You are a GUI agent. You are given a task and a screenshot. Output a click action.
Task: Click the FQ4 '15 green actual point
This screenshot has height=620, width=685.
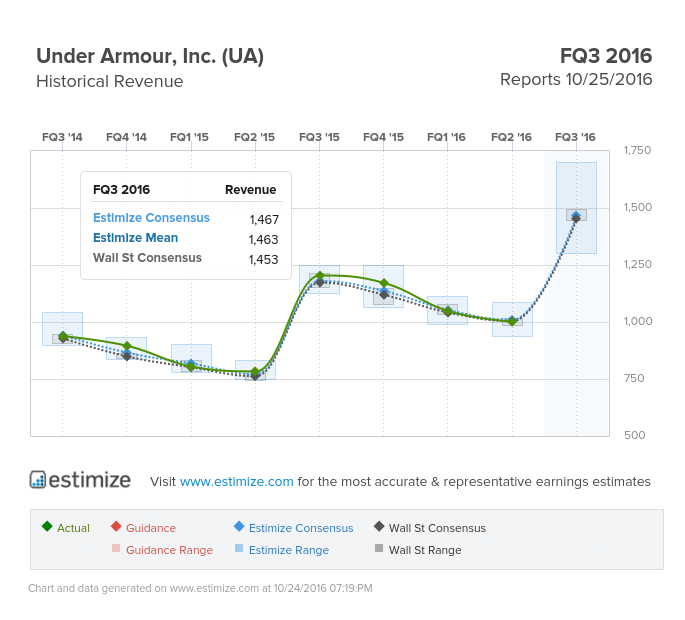pyautogui.click(x=384, y=283)
